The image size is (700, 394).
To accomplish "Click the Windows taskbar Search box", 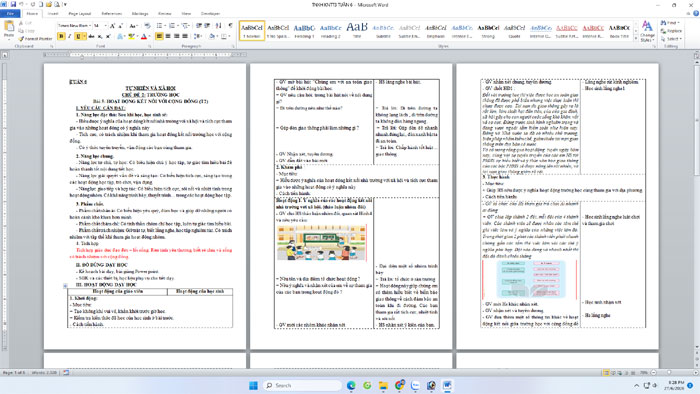I will click(302, 385).
